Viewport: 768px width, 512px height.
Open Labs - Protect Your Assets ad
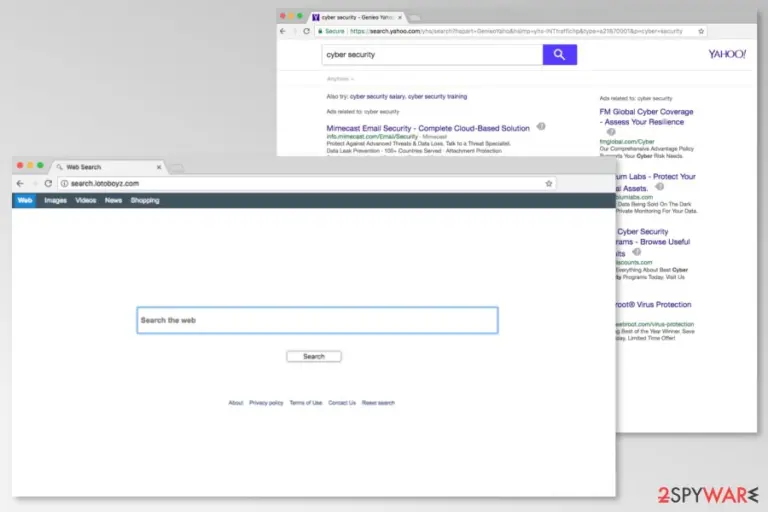(656, 182)
